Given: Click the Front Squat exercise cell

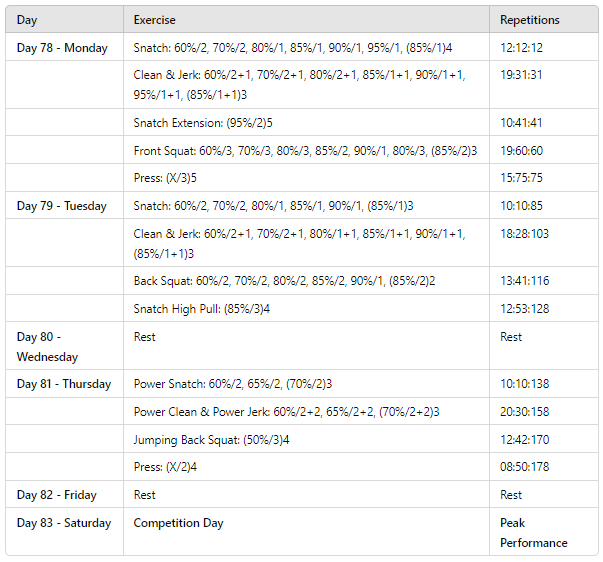Looking at the screenshot, I should click(x=305, y=151).
